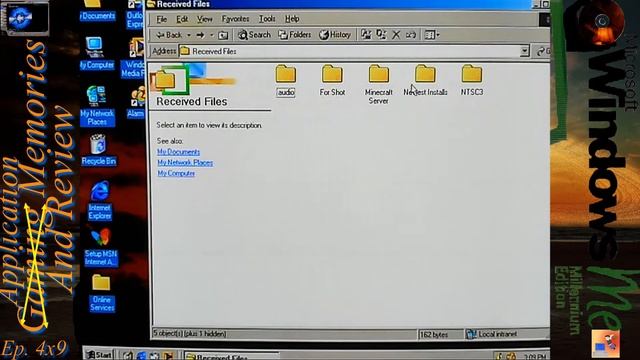Viewport: 640px width, 360px height.
Task: Select the My Computer desktop icon
Action: [x=96, y=53]
